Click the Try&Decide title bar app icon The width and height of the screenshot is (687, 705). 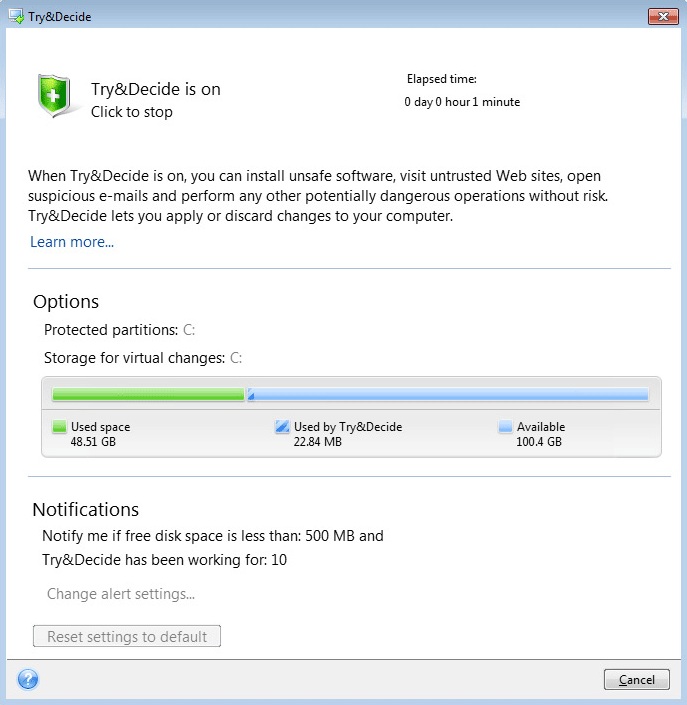pyautogui.click(x=16, y=17)
